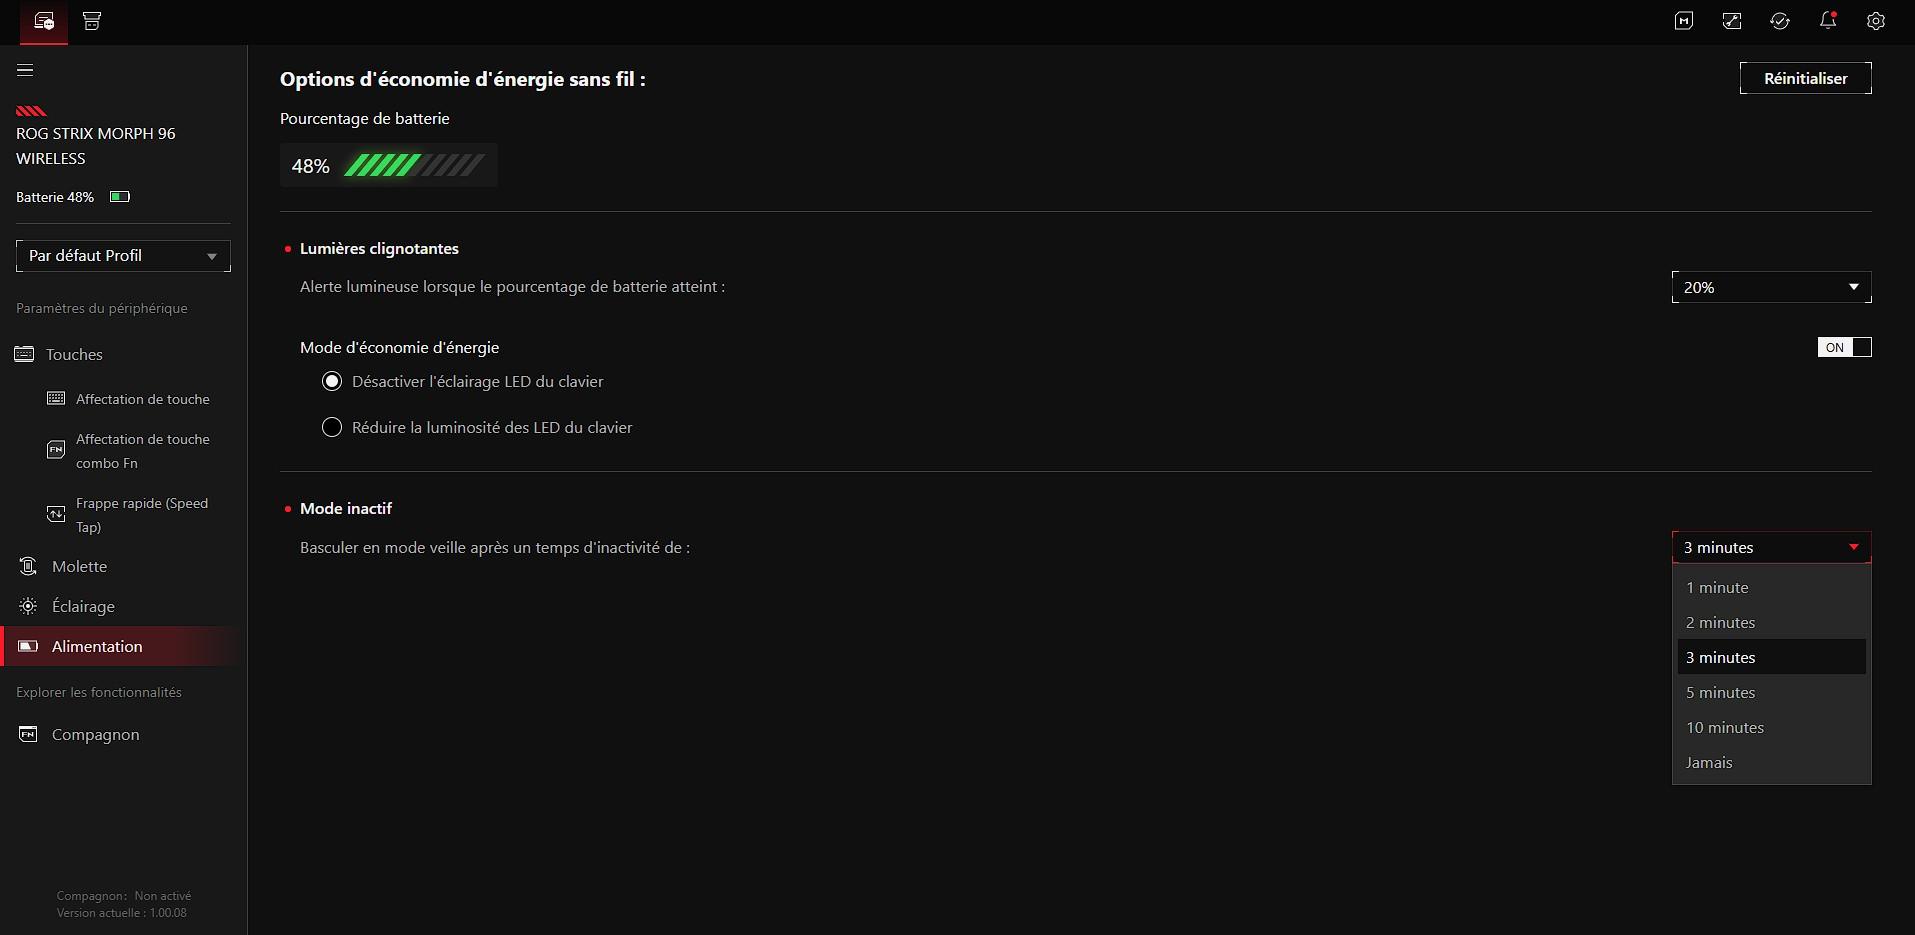The image size is (1915, 935).
Task: Open Affectation de touche combo Fn
Action: (x=142, y=451)
